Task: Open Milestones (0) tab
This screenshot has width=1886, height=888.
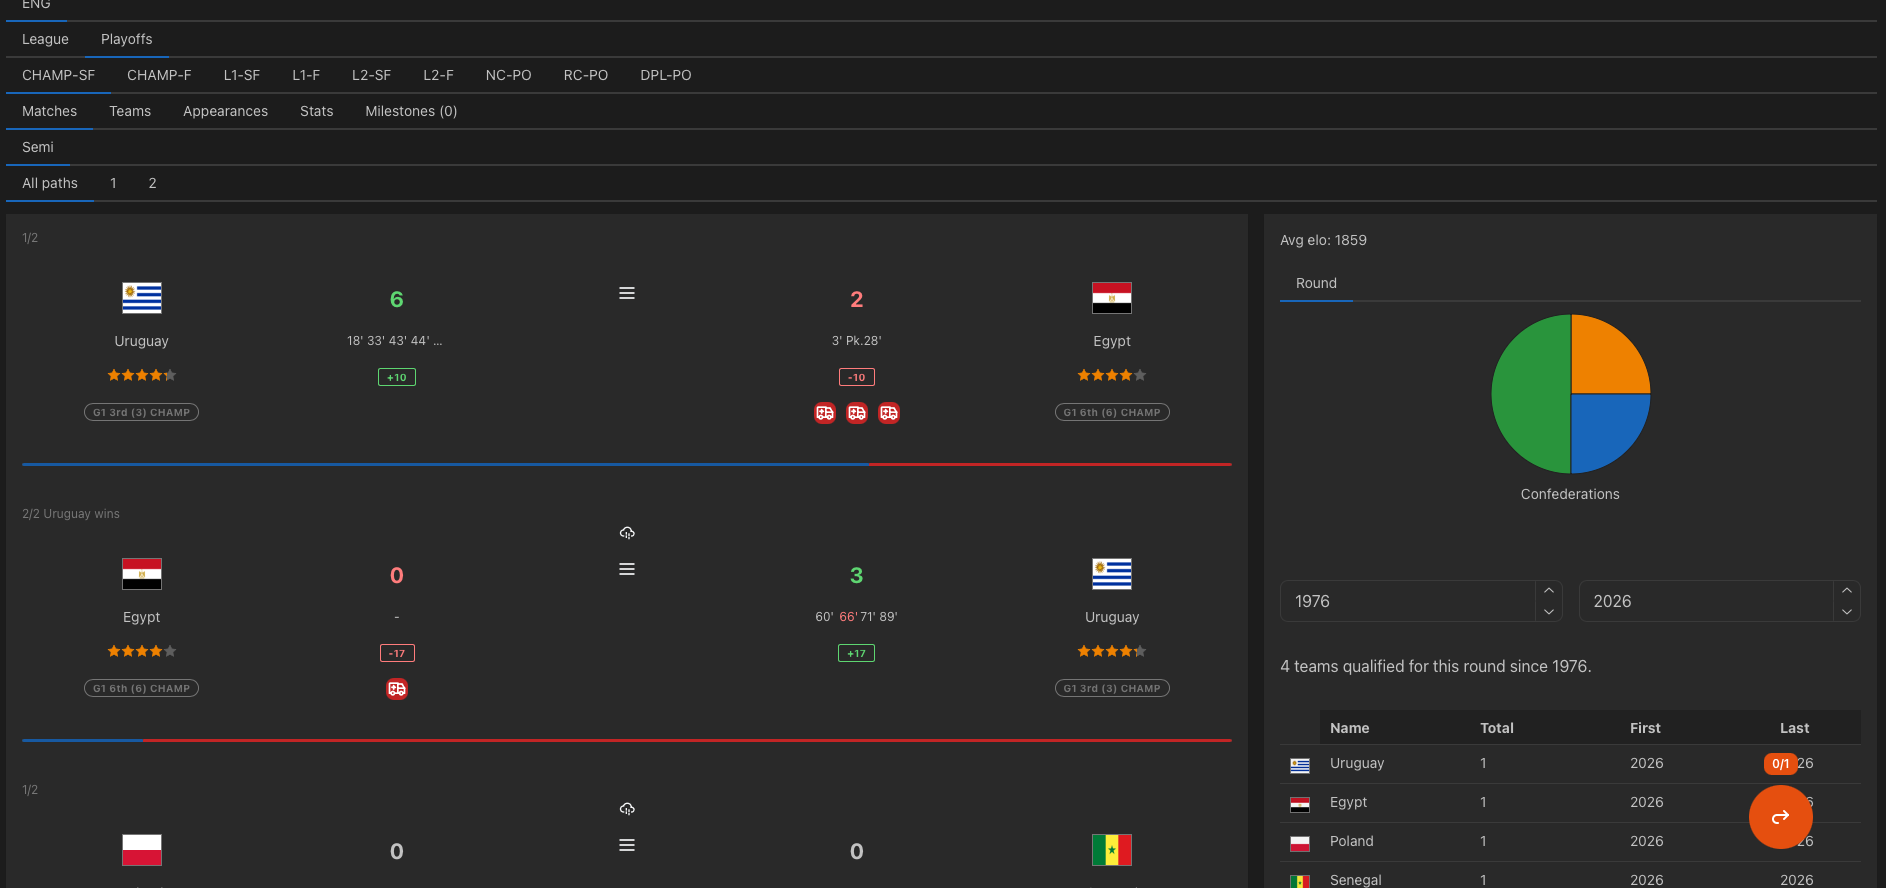Action: coord(411,111)
